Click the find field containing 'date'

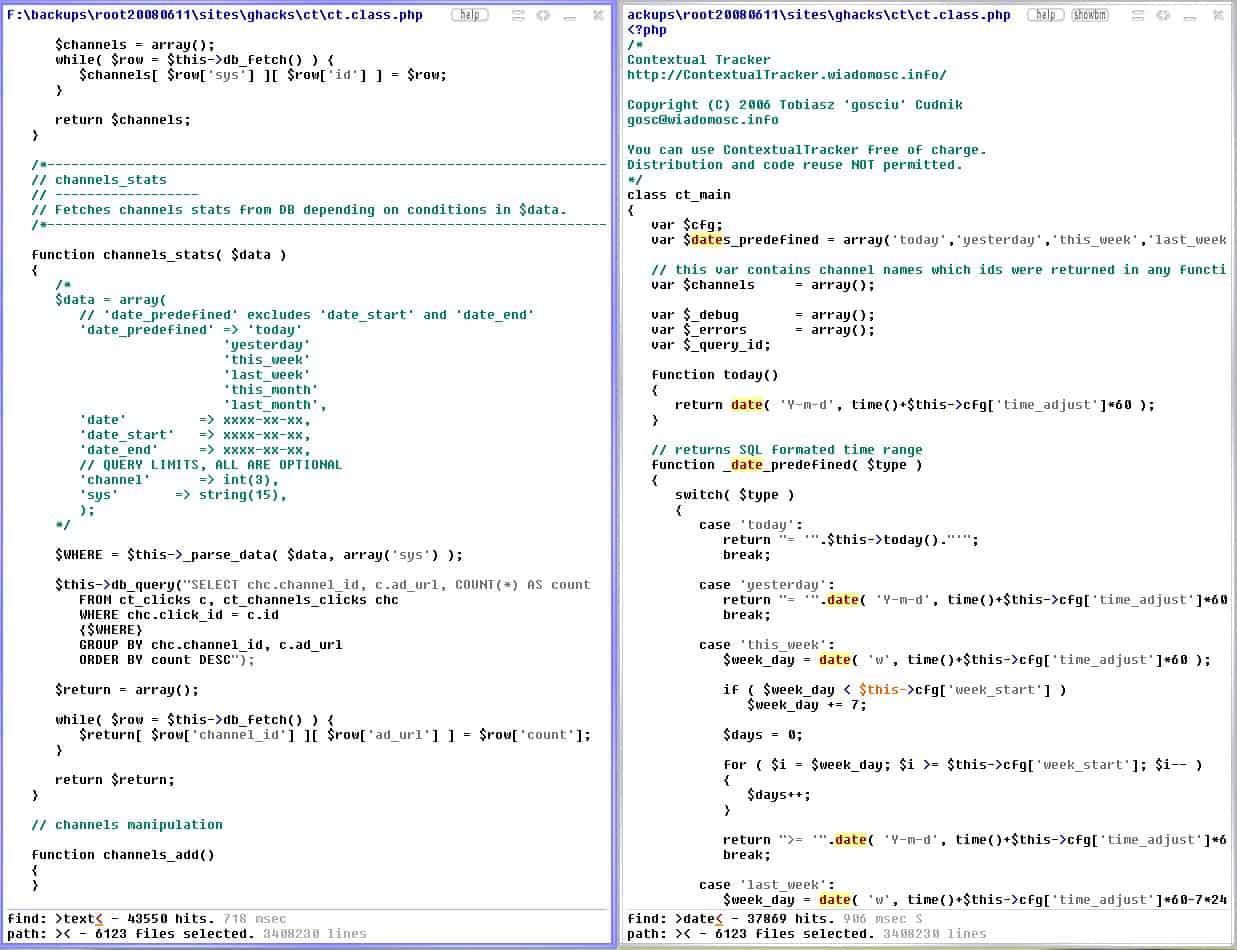pos(698,918)
